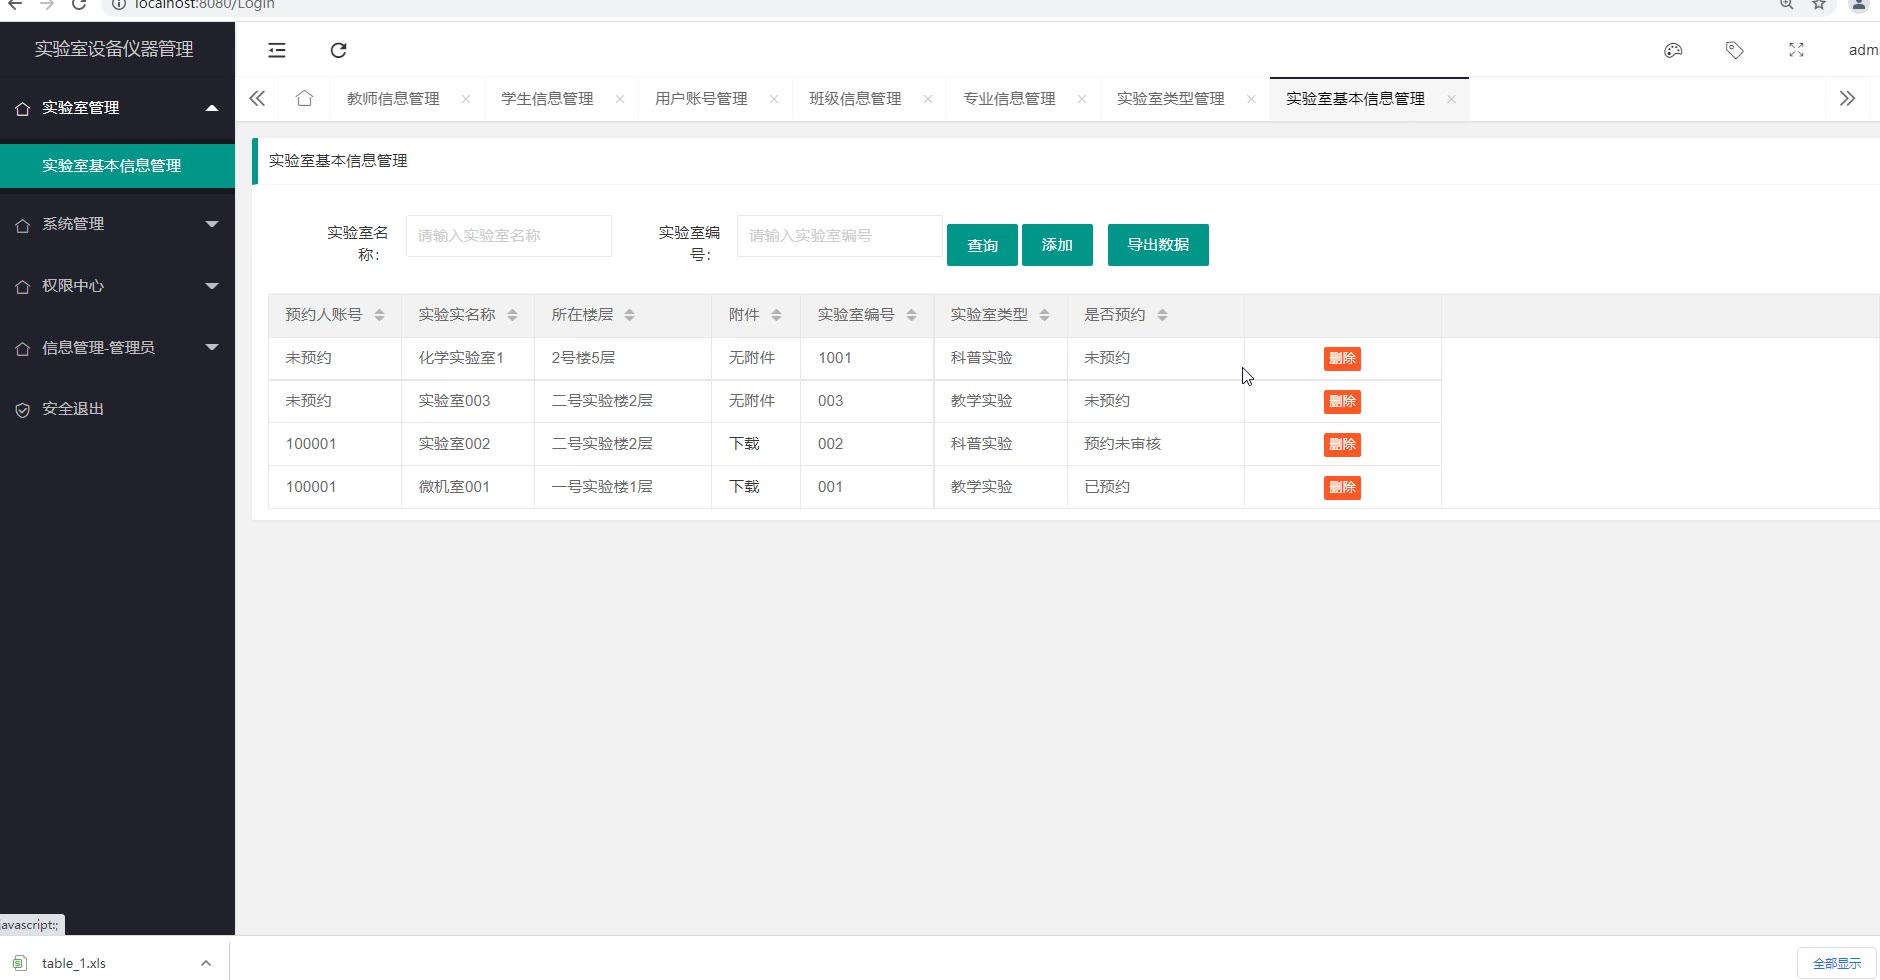This screenshot has width=1880, height=980.
Task: Sort by 实验实名称 column arrows
Action: coord(512,315)
